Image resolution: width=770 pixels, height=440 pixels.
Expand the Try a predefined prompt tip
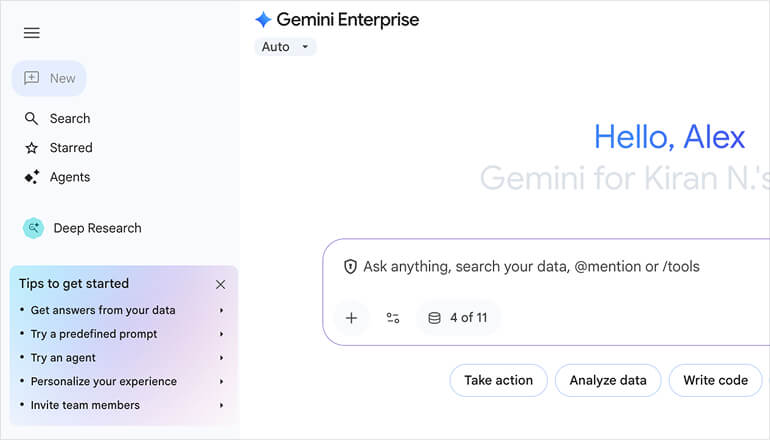coord(221,334)
